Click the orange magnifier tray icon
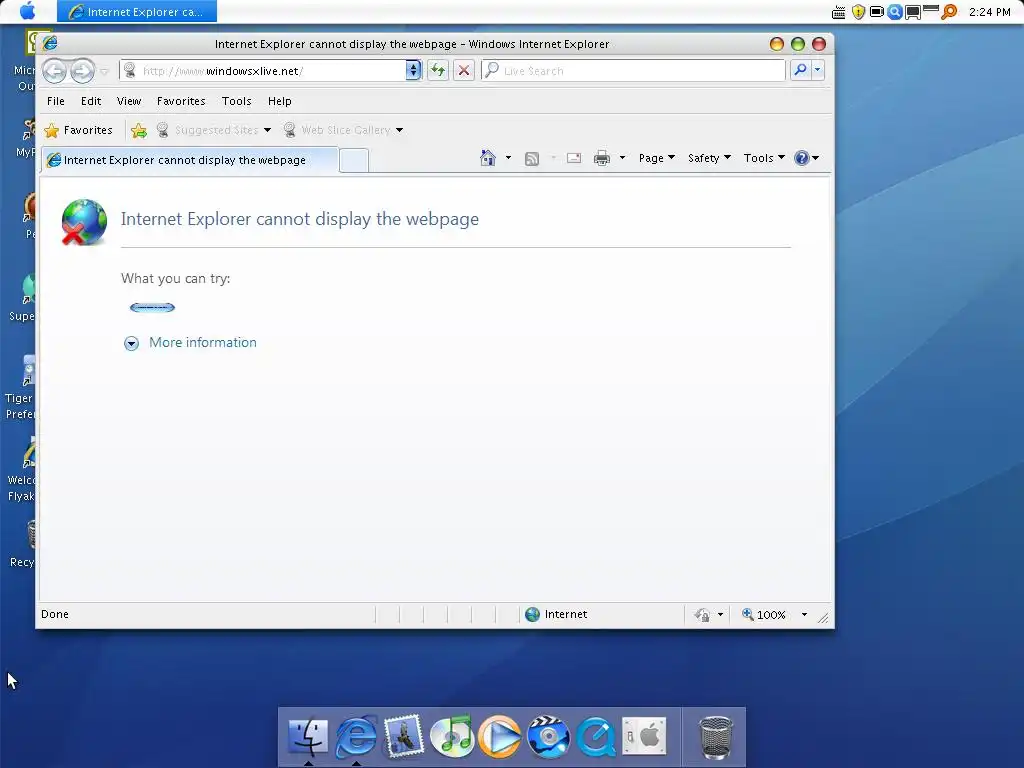 (949, 12)
